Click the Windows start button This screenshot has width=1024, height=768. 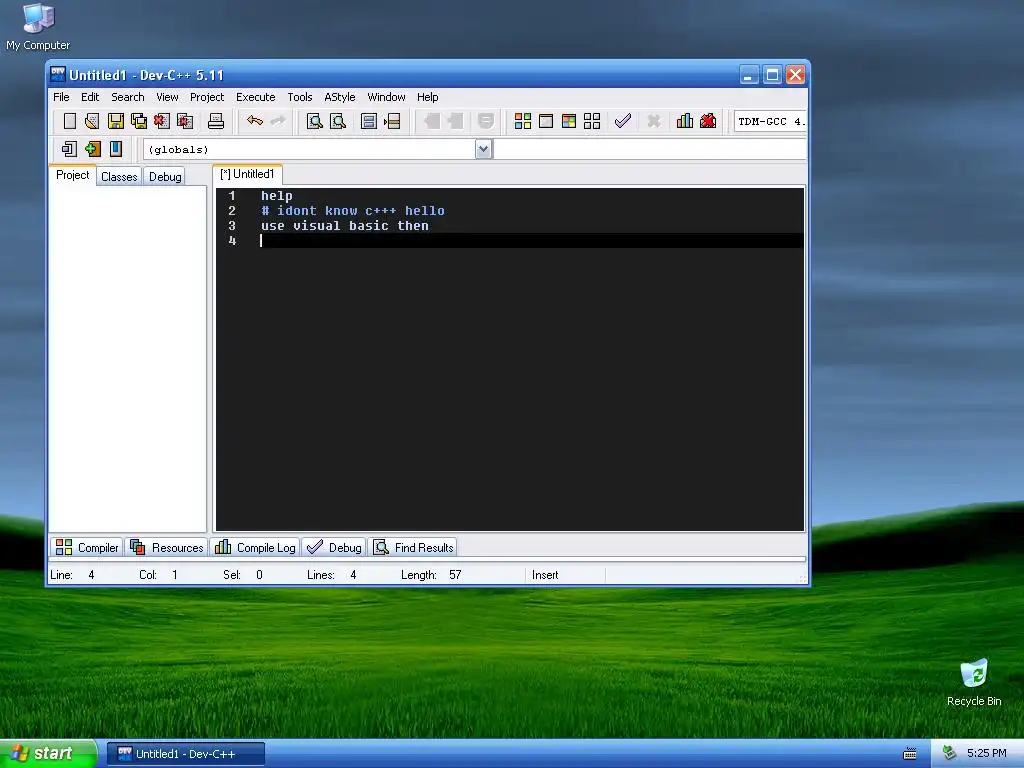(x=48, y=754)
